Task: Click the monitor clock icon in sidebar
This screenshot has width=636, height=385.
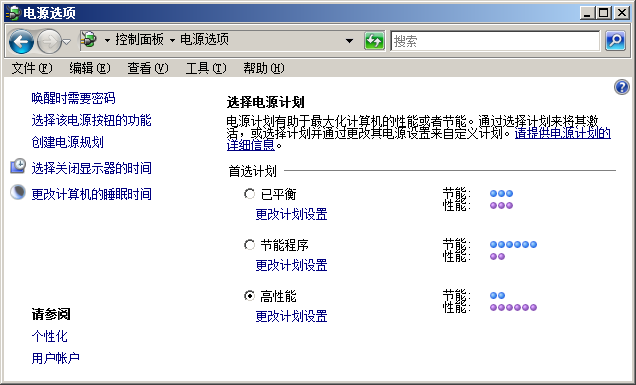Action: 18,166
